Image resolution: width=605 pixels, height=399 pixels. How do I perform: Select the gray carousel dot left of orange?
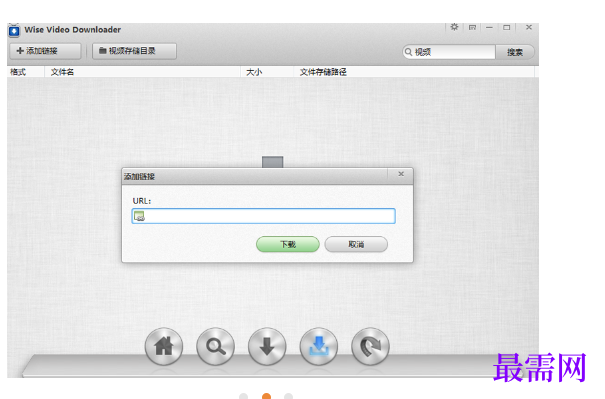243,396
